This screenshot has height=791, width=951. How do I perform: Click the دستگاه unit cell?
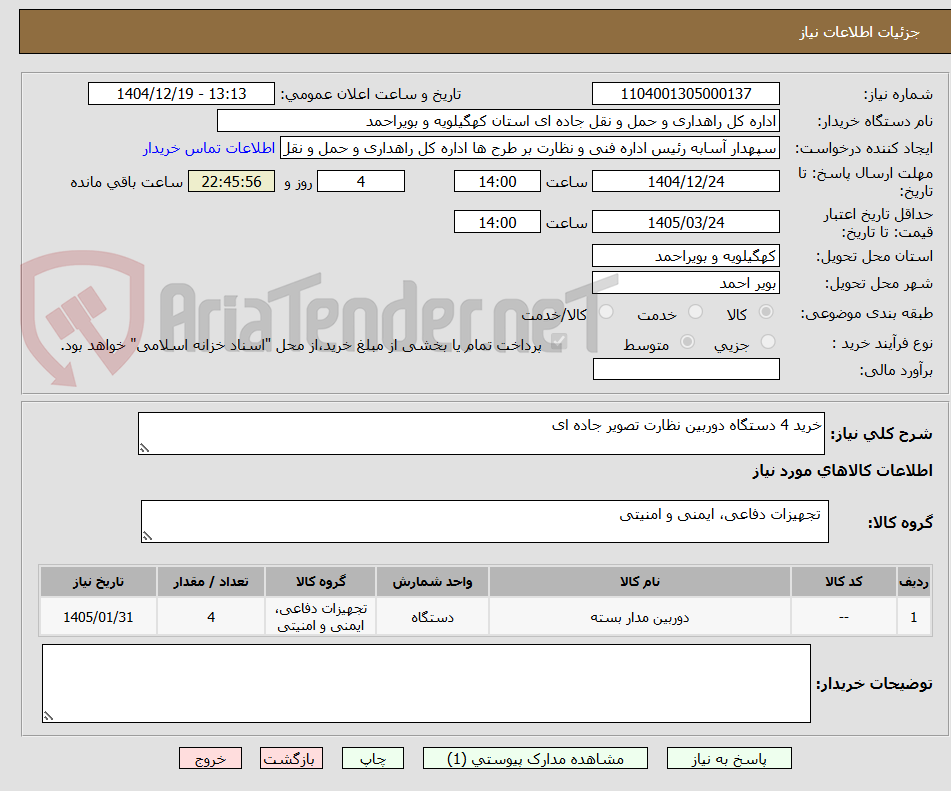click(x=432, y=617)
